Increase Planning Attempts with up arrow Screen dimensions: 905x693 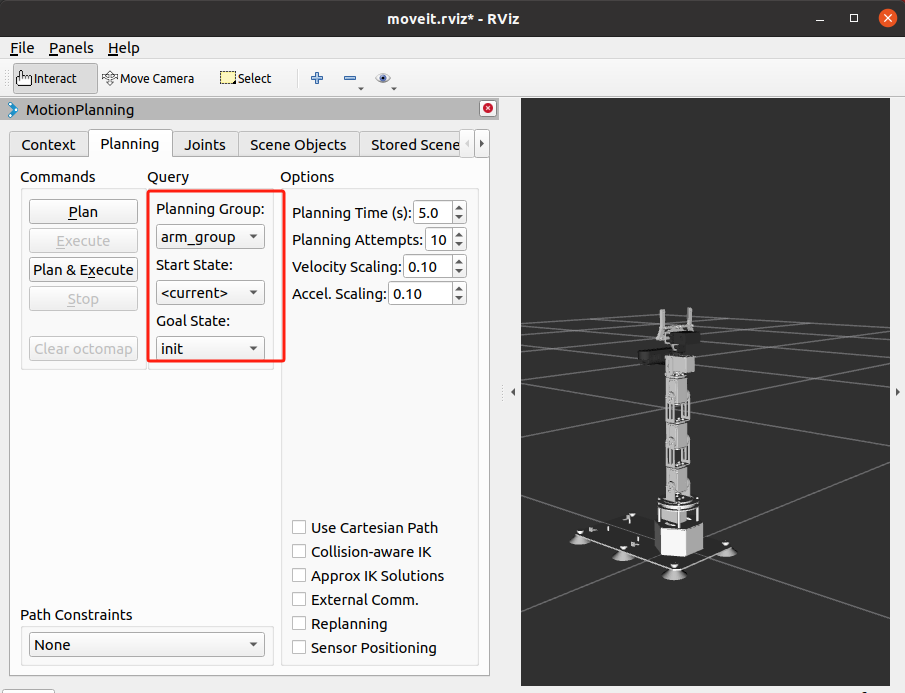click(459, 234)
